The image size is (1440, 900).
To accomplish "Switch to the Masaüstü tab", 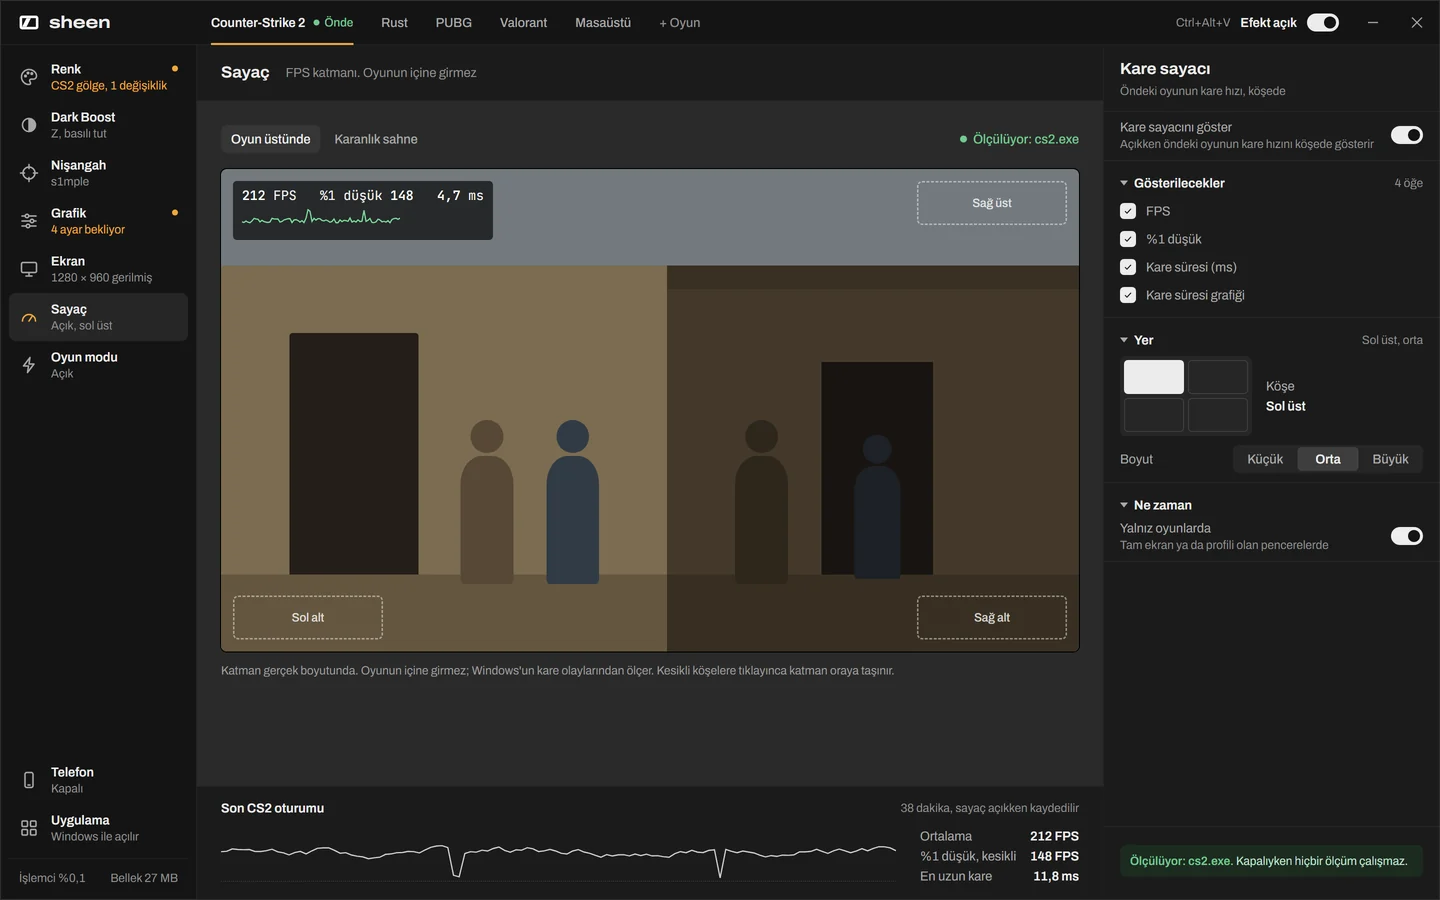I will click(603, 22).
